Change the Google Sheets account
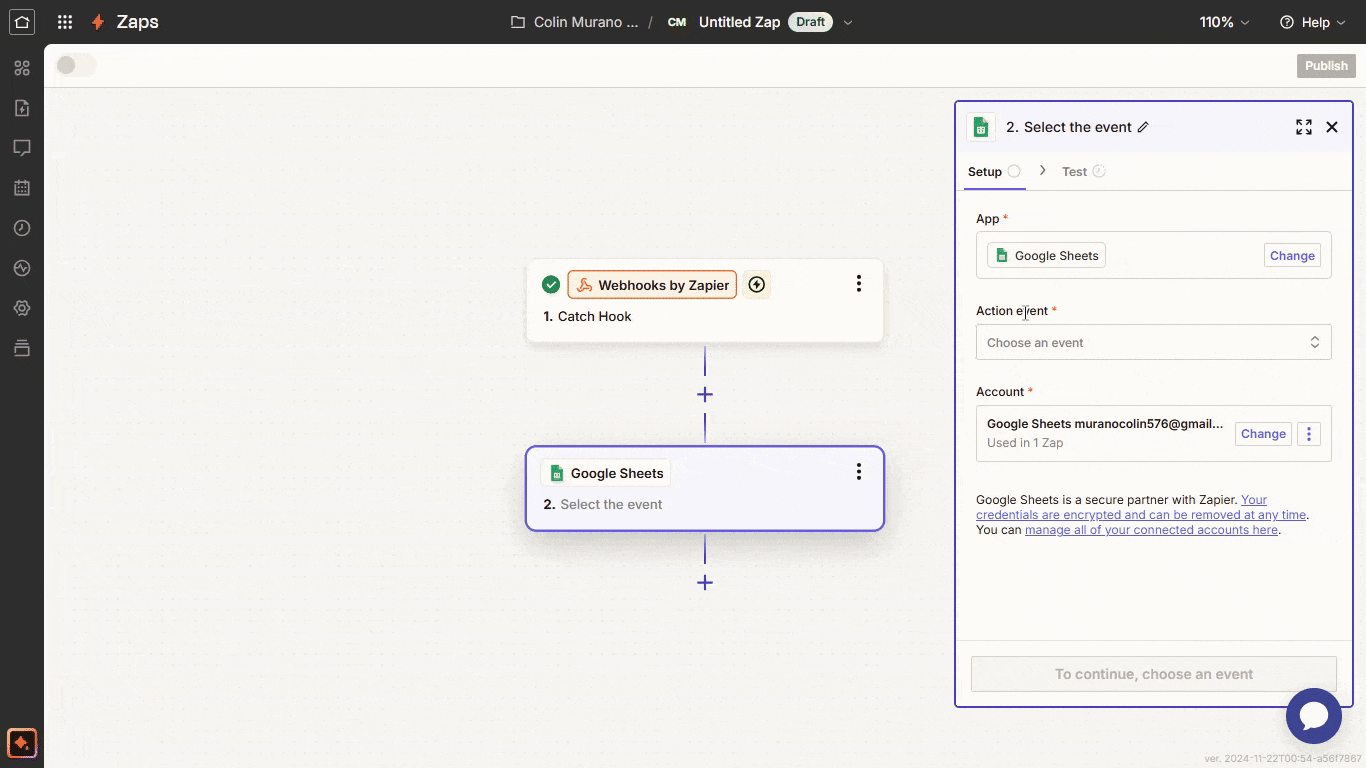 tap(1263, 434)
